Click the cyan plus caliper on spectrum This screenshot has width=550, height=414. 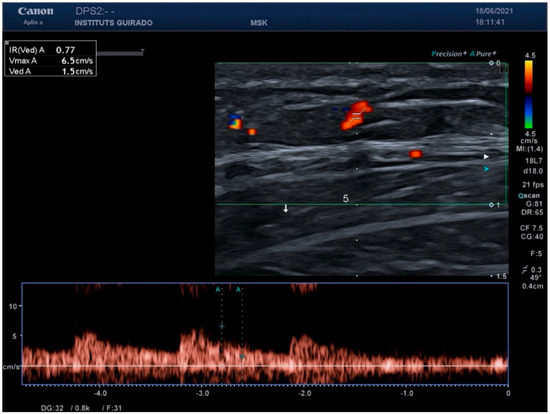point(222,326)
